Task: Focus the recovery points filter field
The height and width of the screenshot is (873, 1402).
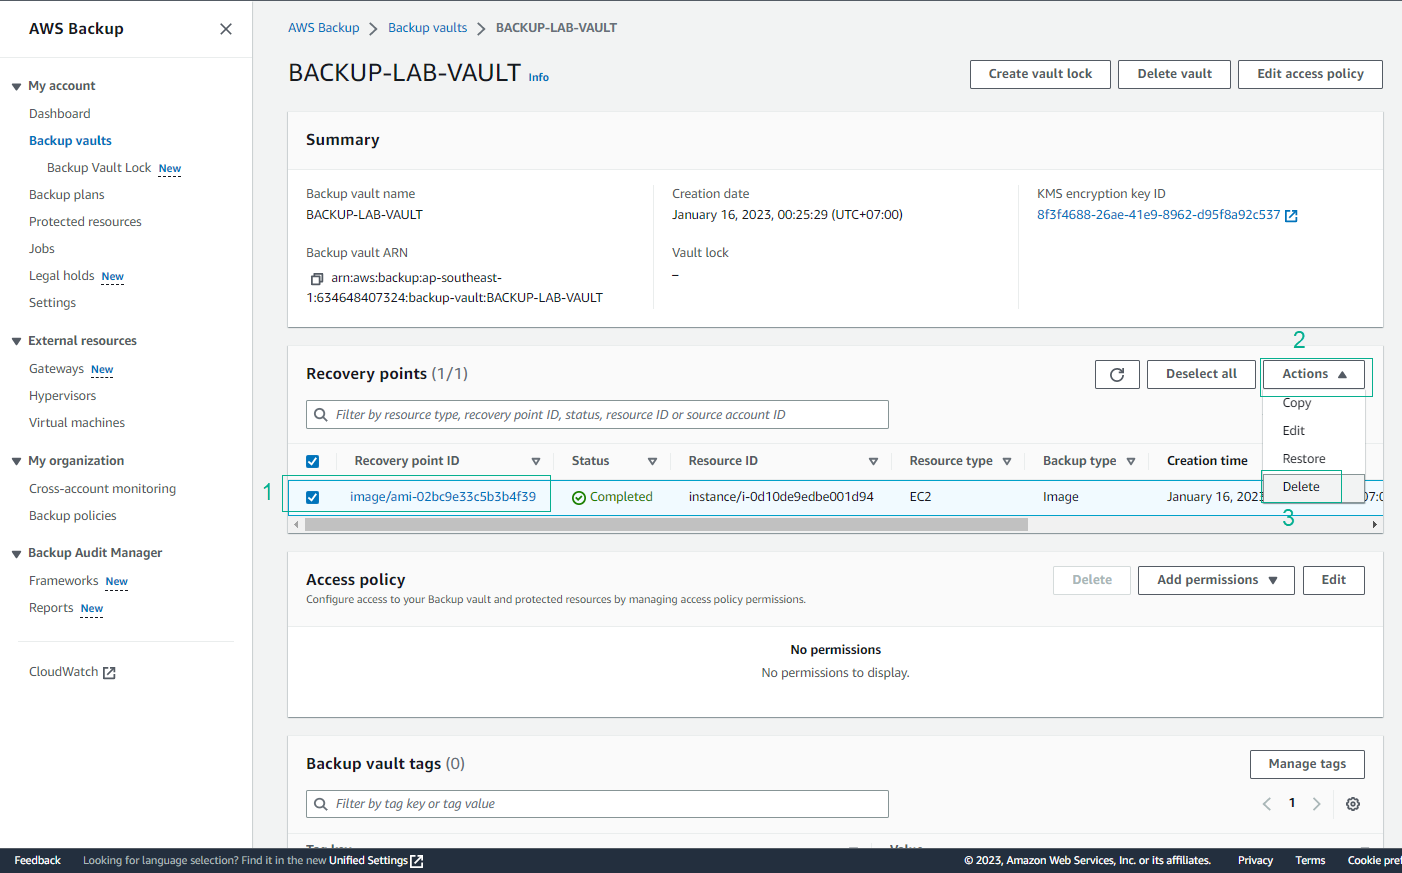Action: [x=597, y=415]
